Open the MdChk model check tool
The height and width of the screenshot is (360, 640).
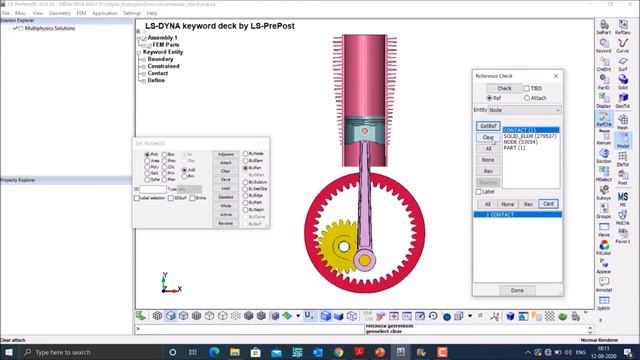pos(622,218)
